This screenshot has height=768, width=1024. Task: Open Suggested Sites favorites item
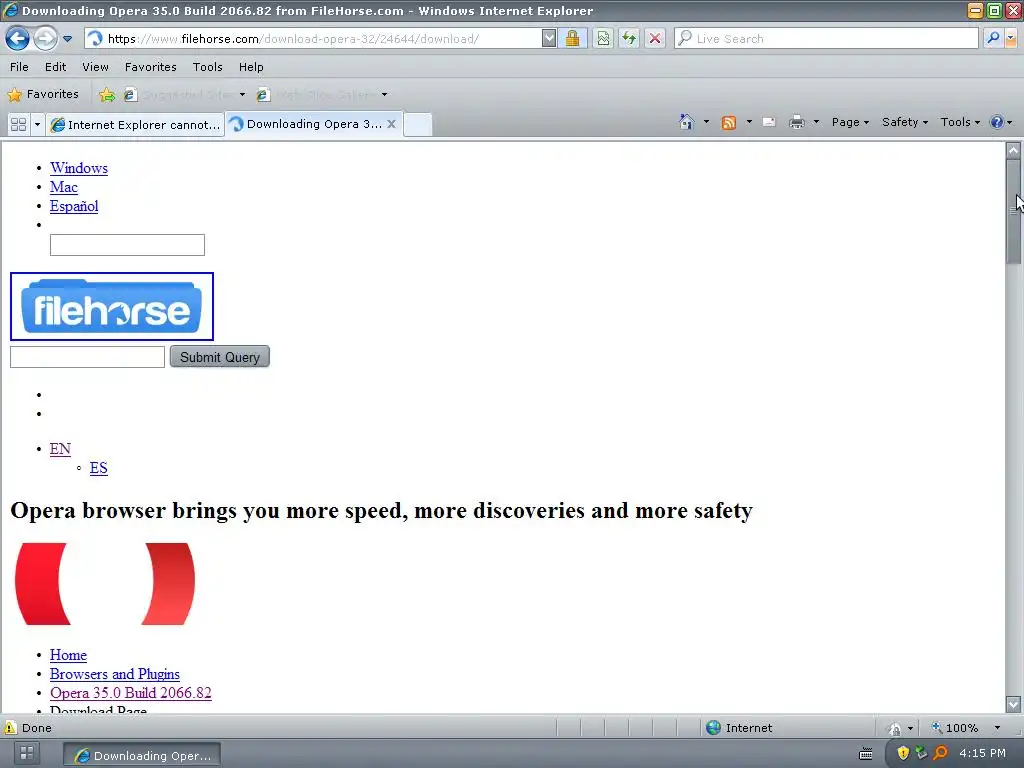click(184, 95)
